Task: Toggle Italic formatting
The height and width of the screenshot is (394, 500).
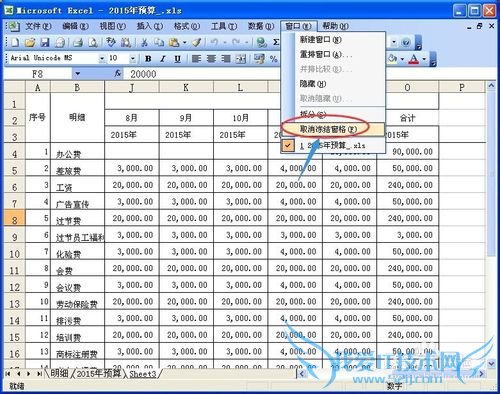Action: coord(163,59)
